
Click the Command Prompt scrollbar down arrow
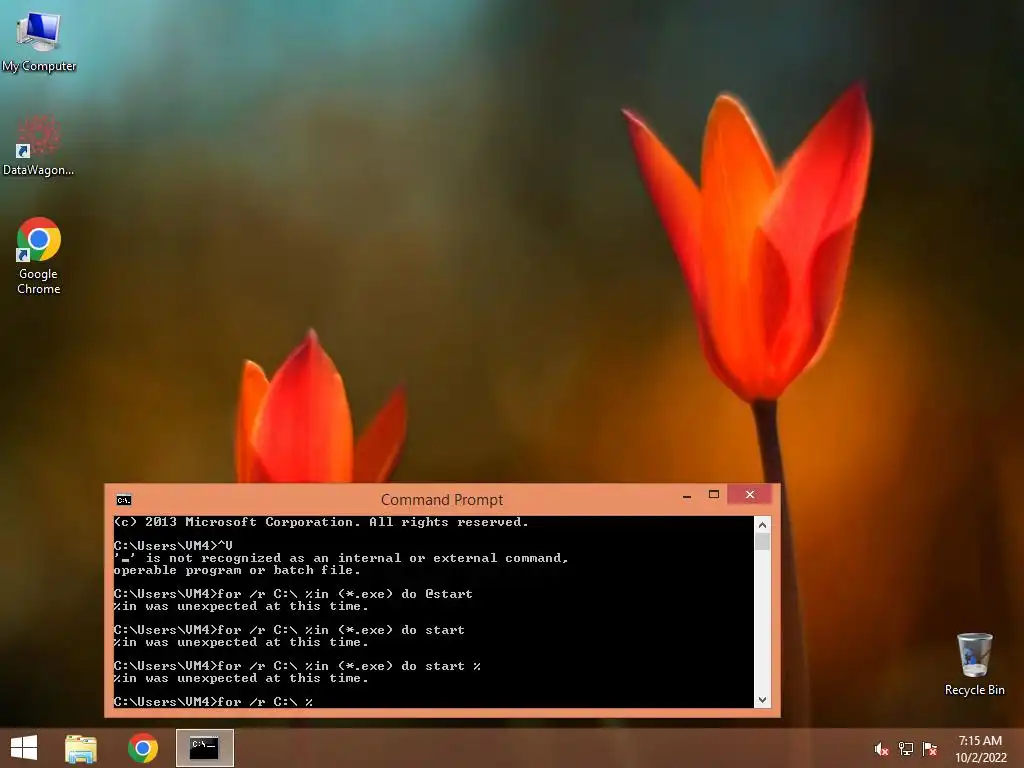[x=762, y=699]
